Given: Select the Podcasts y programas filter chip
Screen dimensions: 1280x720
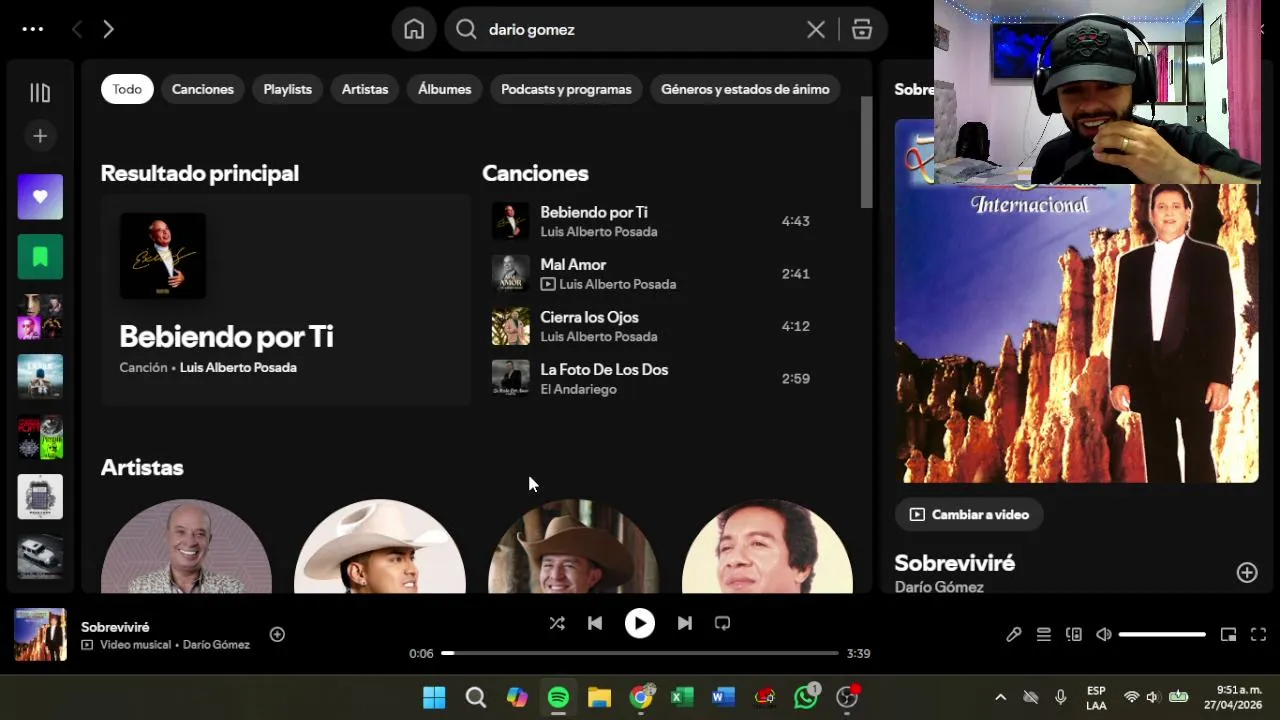Looking at the screenshot, I should click(x=566, y=89).
